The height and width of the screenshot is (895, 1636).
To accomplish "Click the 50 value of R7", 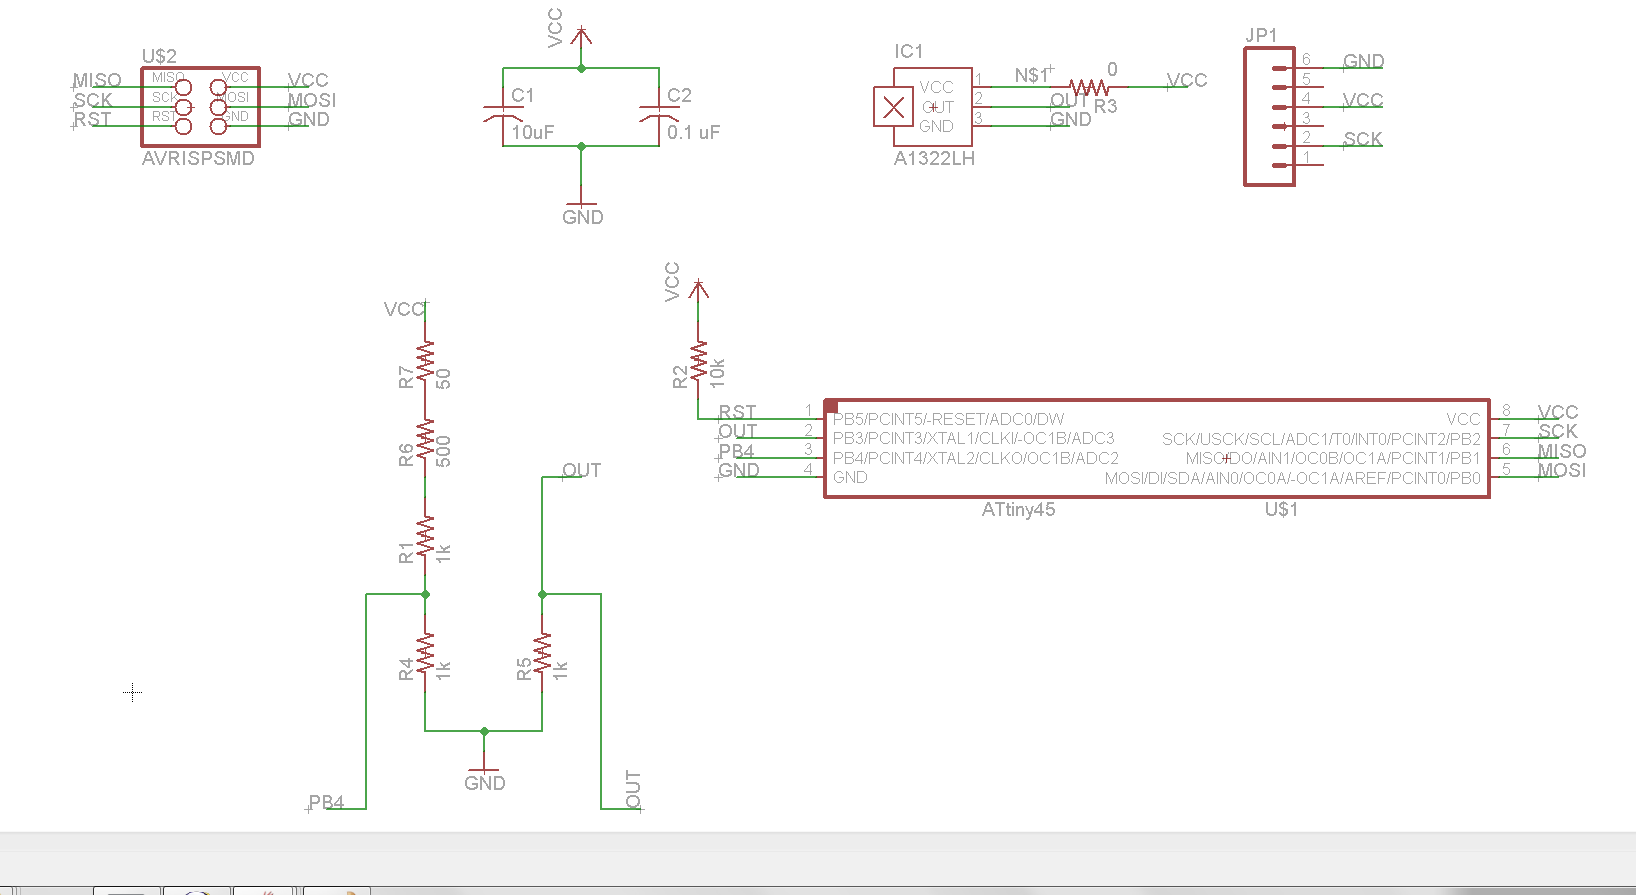I will [443, 378].
